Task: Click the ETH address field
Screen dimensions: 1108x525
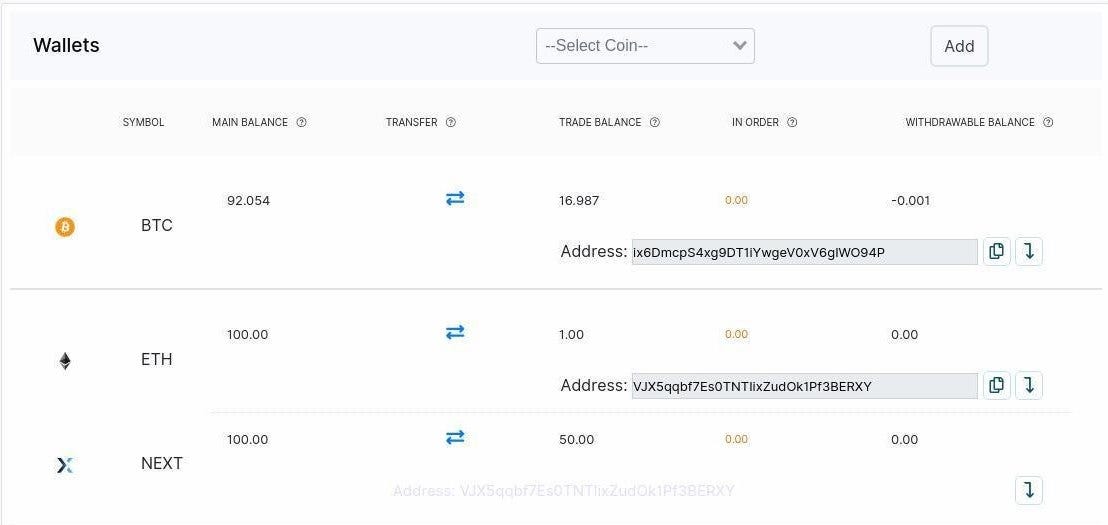Action: click(804, 386)
